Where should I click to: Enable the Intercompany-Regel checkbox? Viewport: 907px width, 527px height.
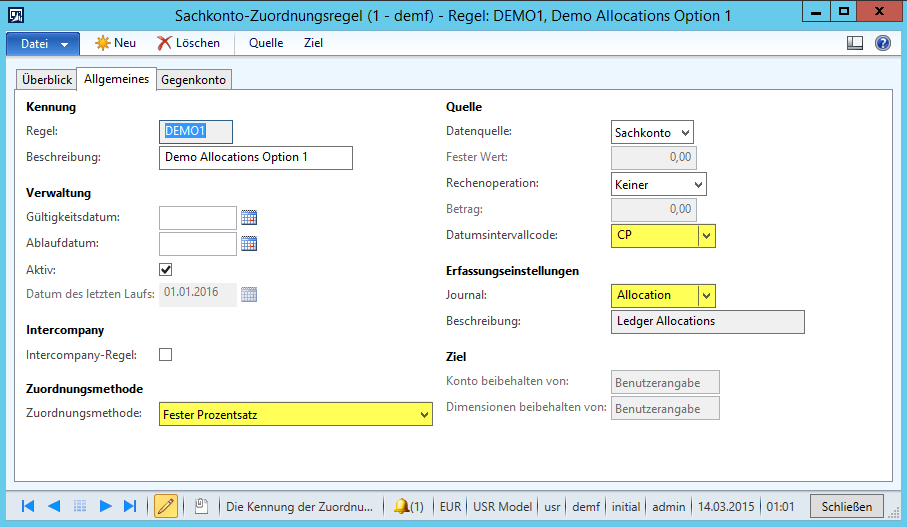click(x=166, y=354)
